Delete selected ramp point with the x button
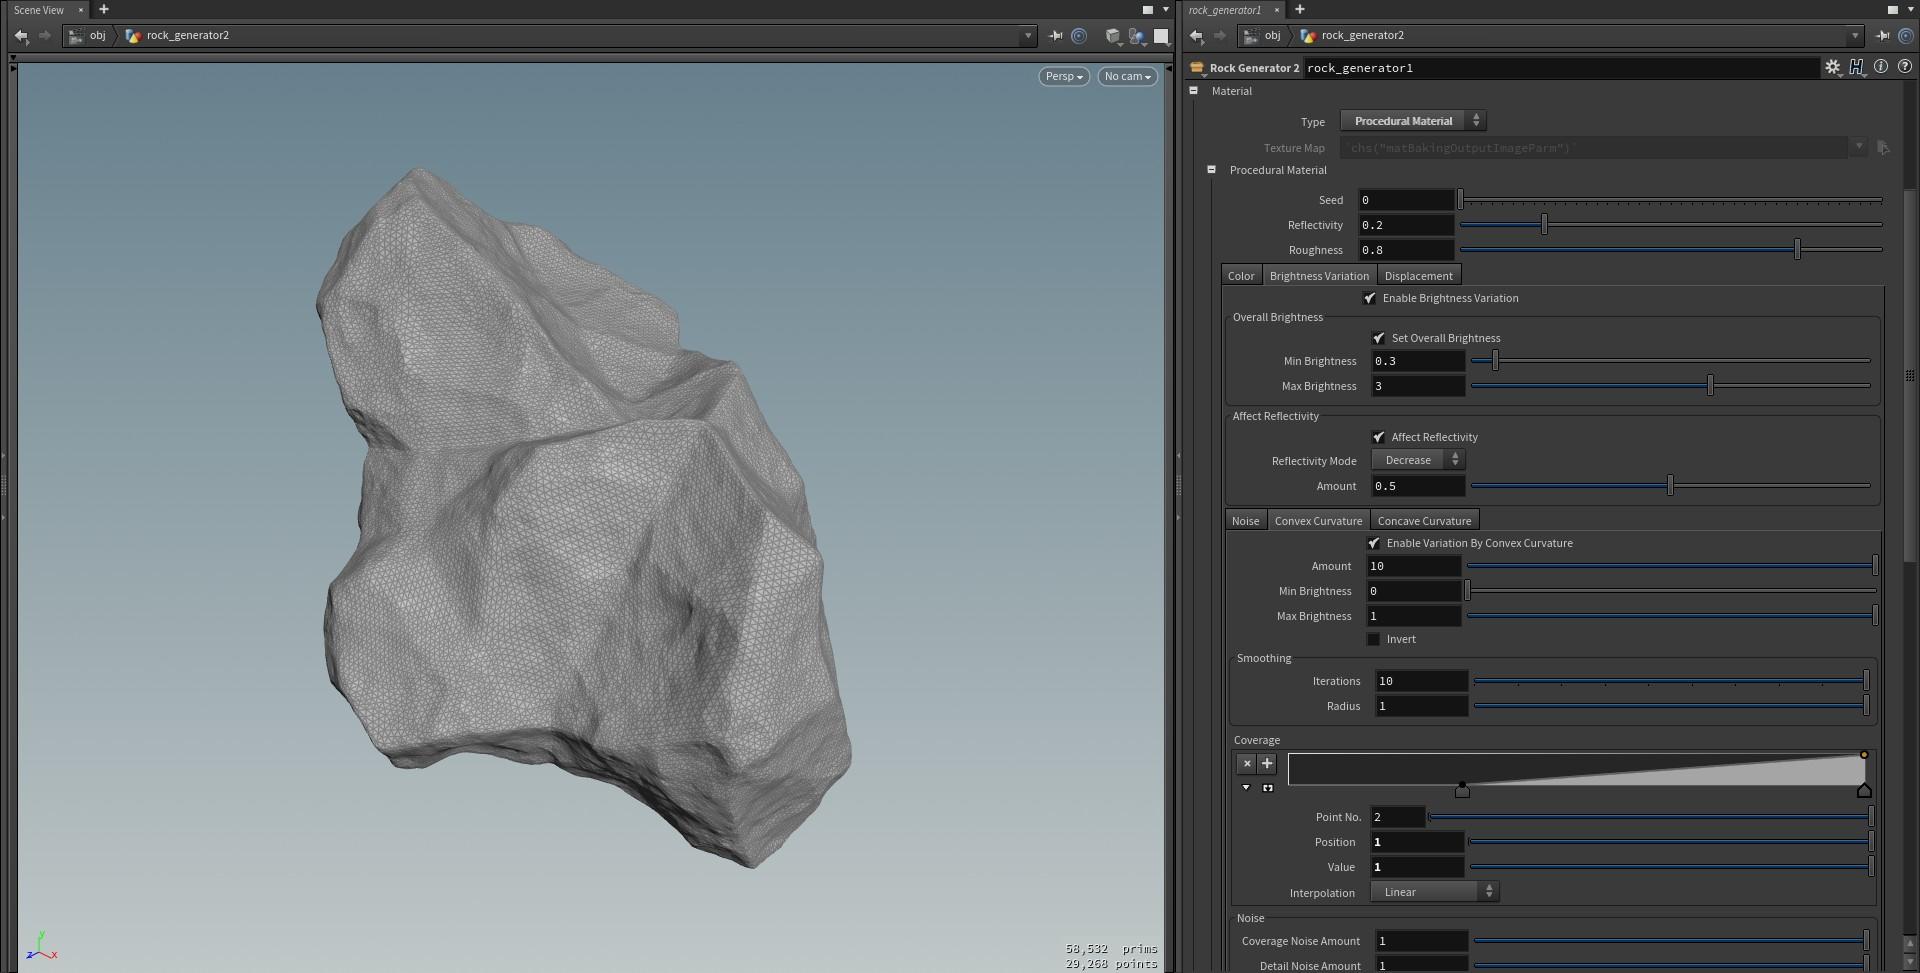This screenshot has width=1920, height=973. coord(1247,763)
